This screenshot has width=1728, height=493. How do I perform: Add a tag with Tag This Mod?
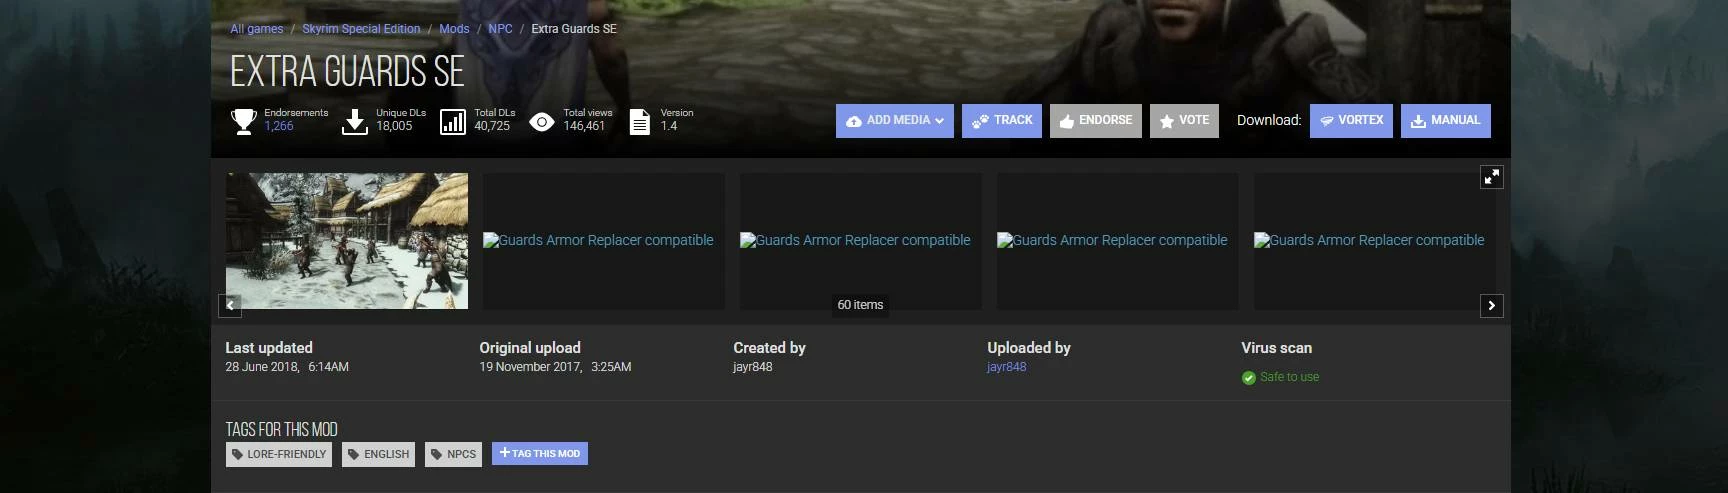point(540,454)
